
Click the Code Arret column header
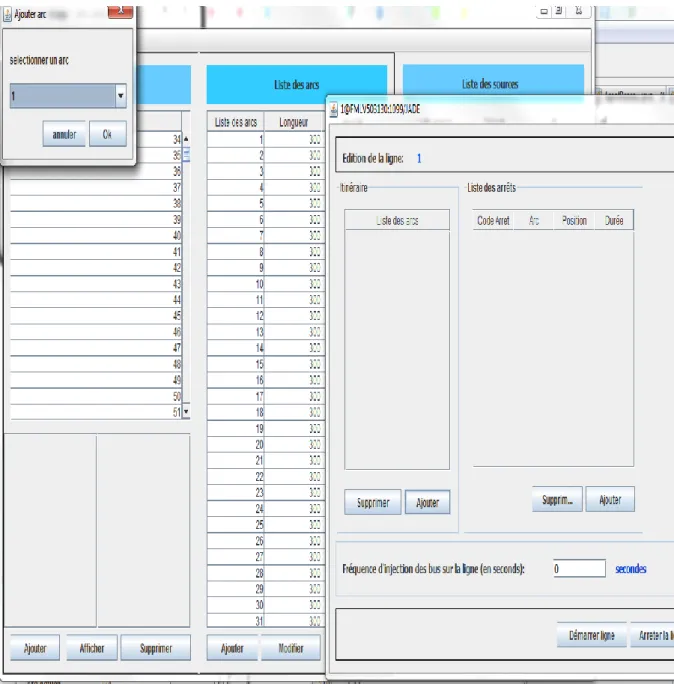(x=493, y=221)
